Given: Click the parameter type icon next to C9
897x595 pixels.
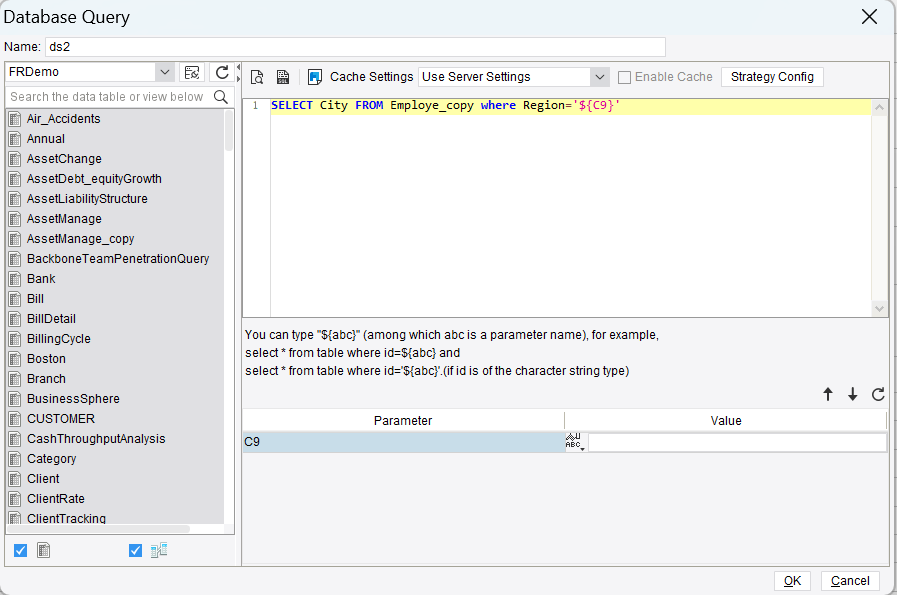Looking at the screenshot, I should [x=570, y=438].
